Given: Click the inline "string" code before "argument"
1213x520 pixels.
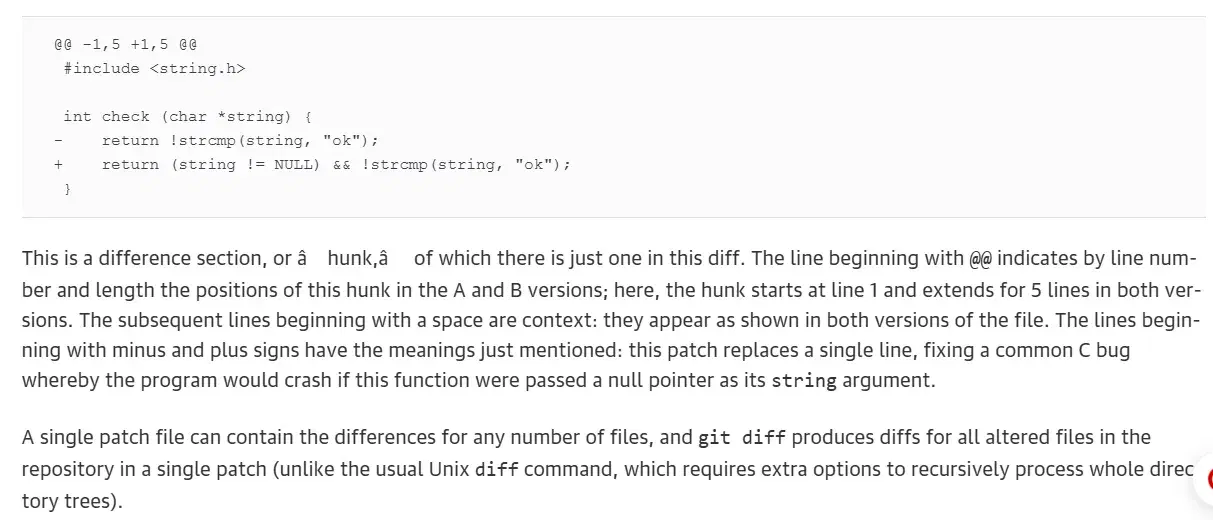Looking at the screenshot, I should click(x=804, y=381).
